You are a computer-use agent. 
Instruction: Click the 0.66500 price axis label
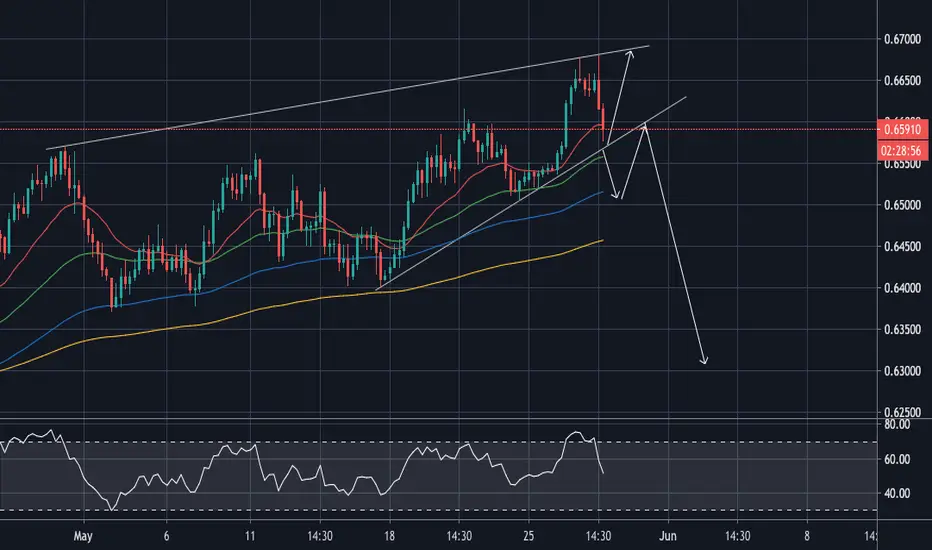pos(902,80)
